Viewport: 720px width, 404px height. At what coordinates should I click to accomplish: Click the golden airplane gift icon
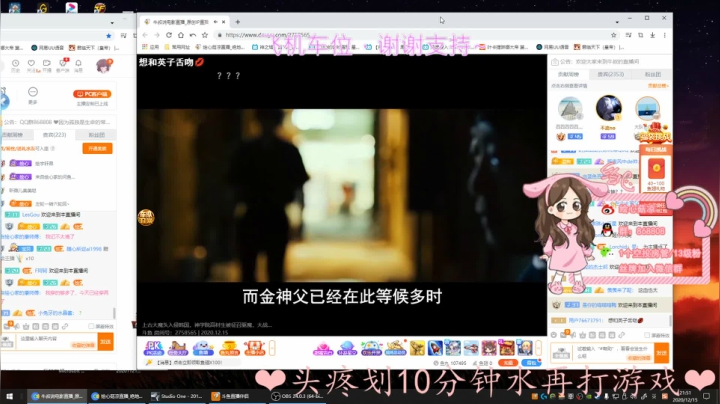pyautogui.click(x=395, y=348)
